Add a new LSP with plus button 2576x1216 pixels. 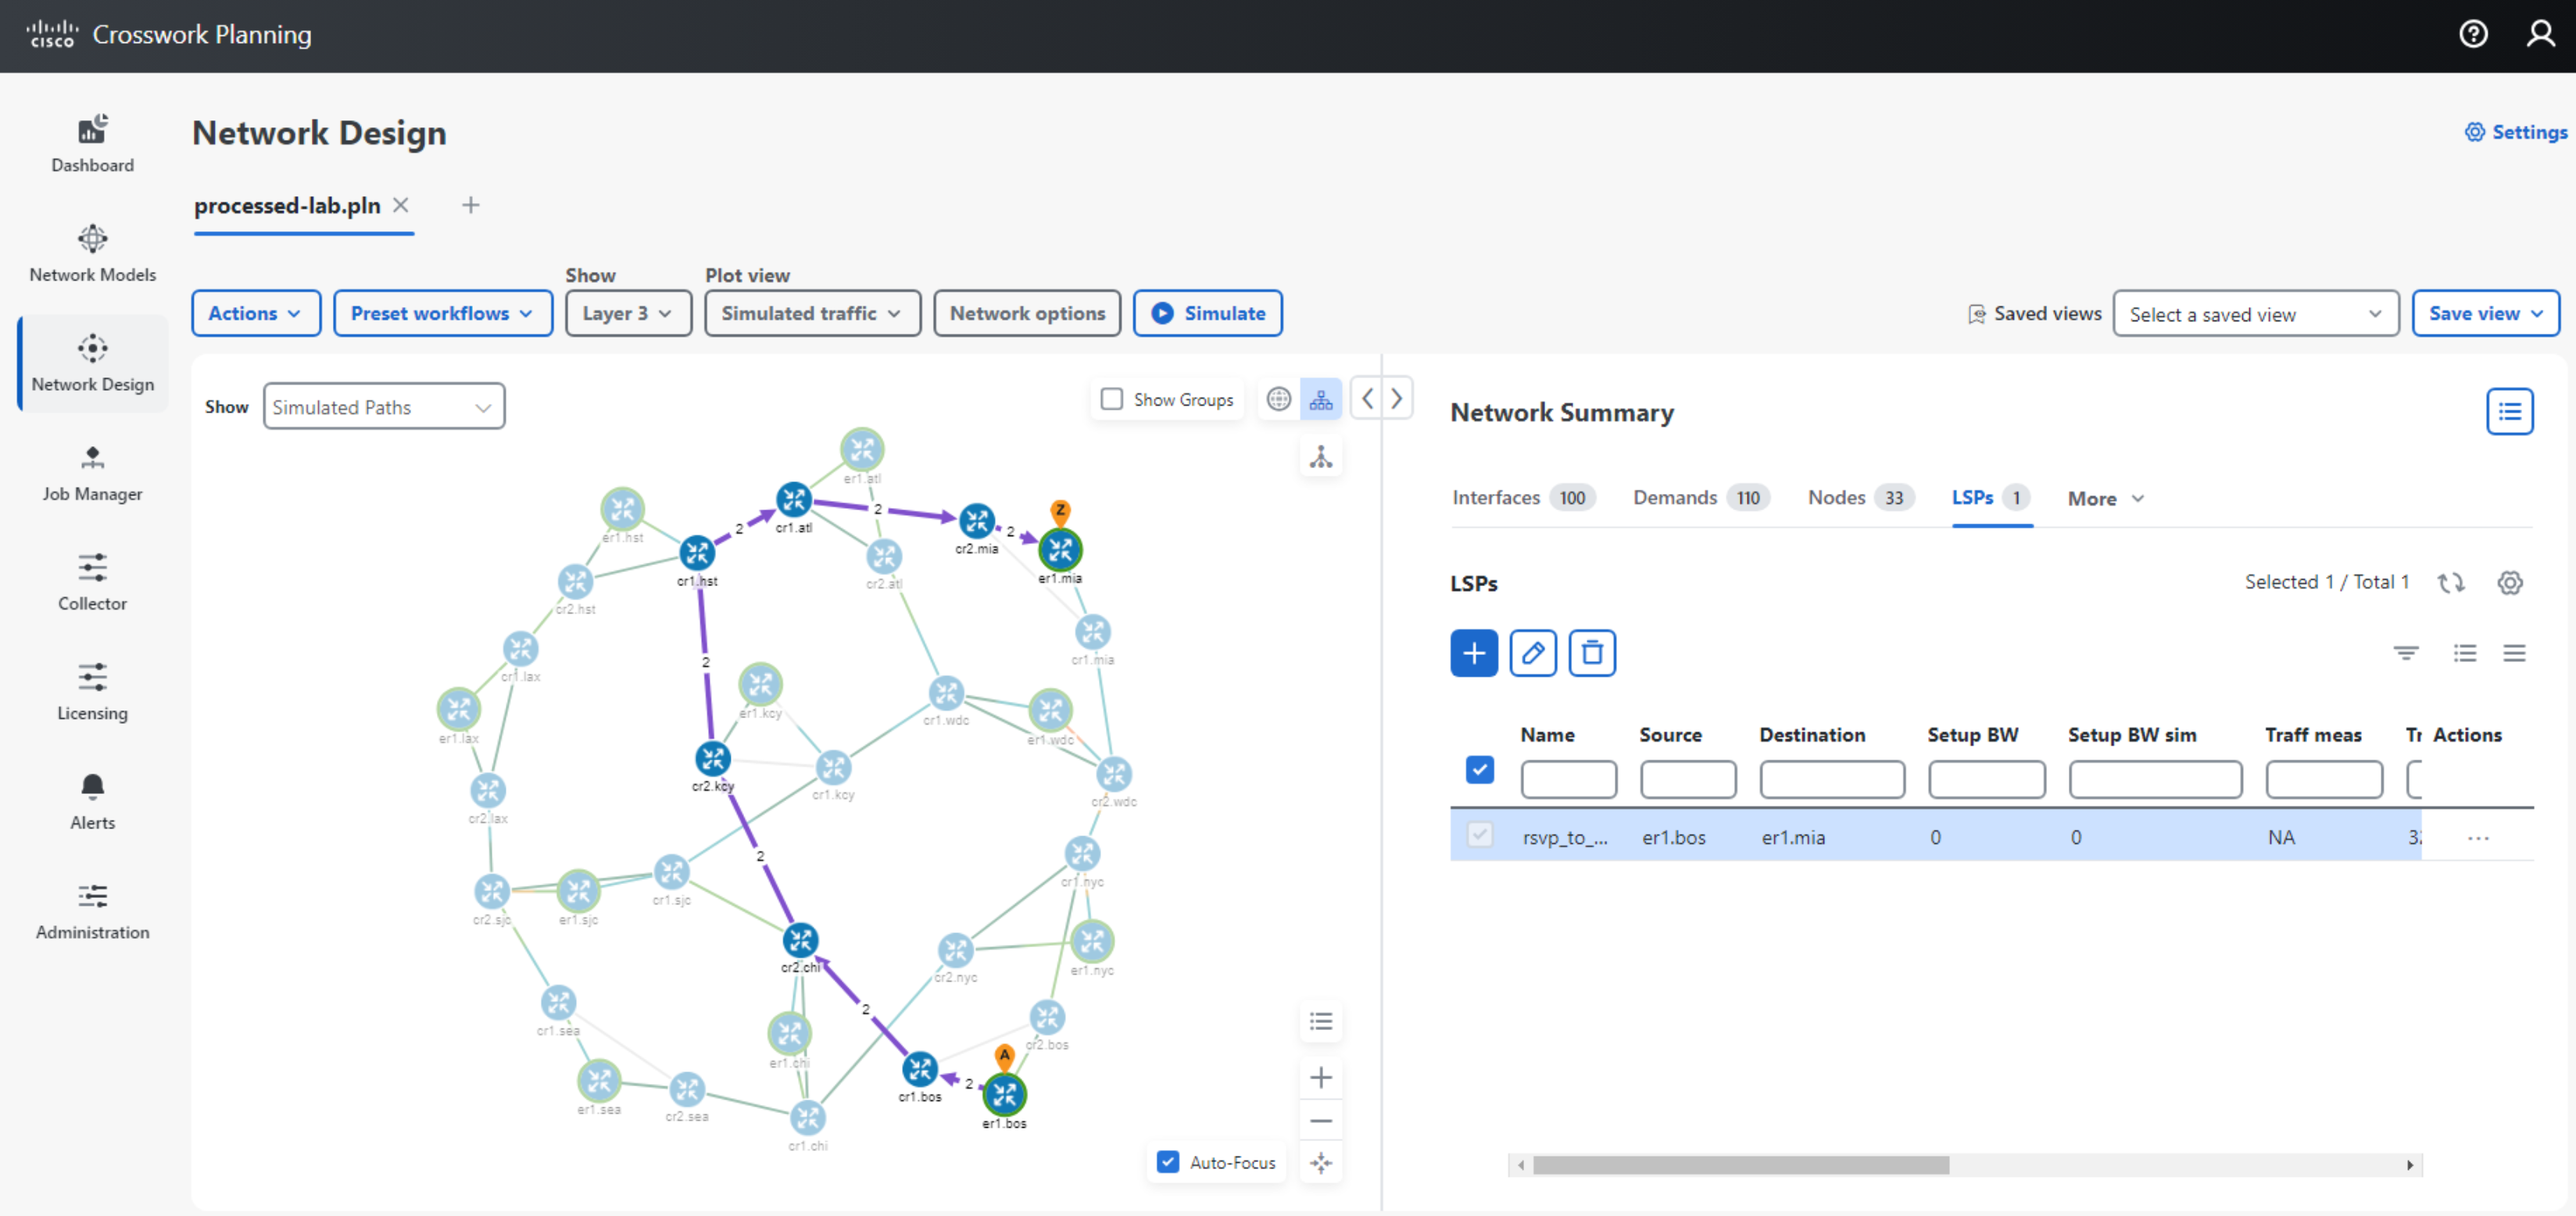[x=1474, y=653]
